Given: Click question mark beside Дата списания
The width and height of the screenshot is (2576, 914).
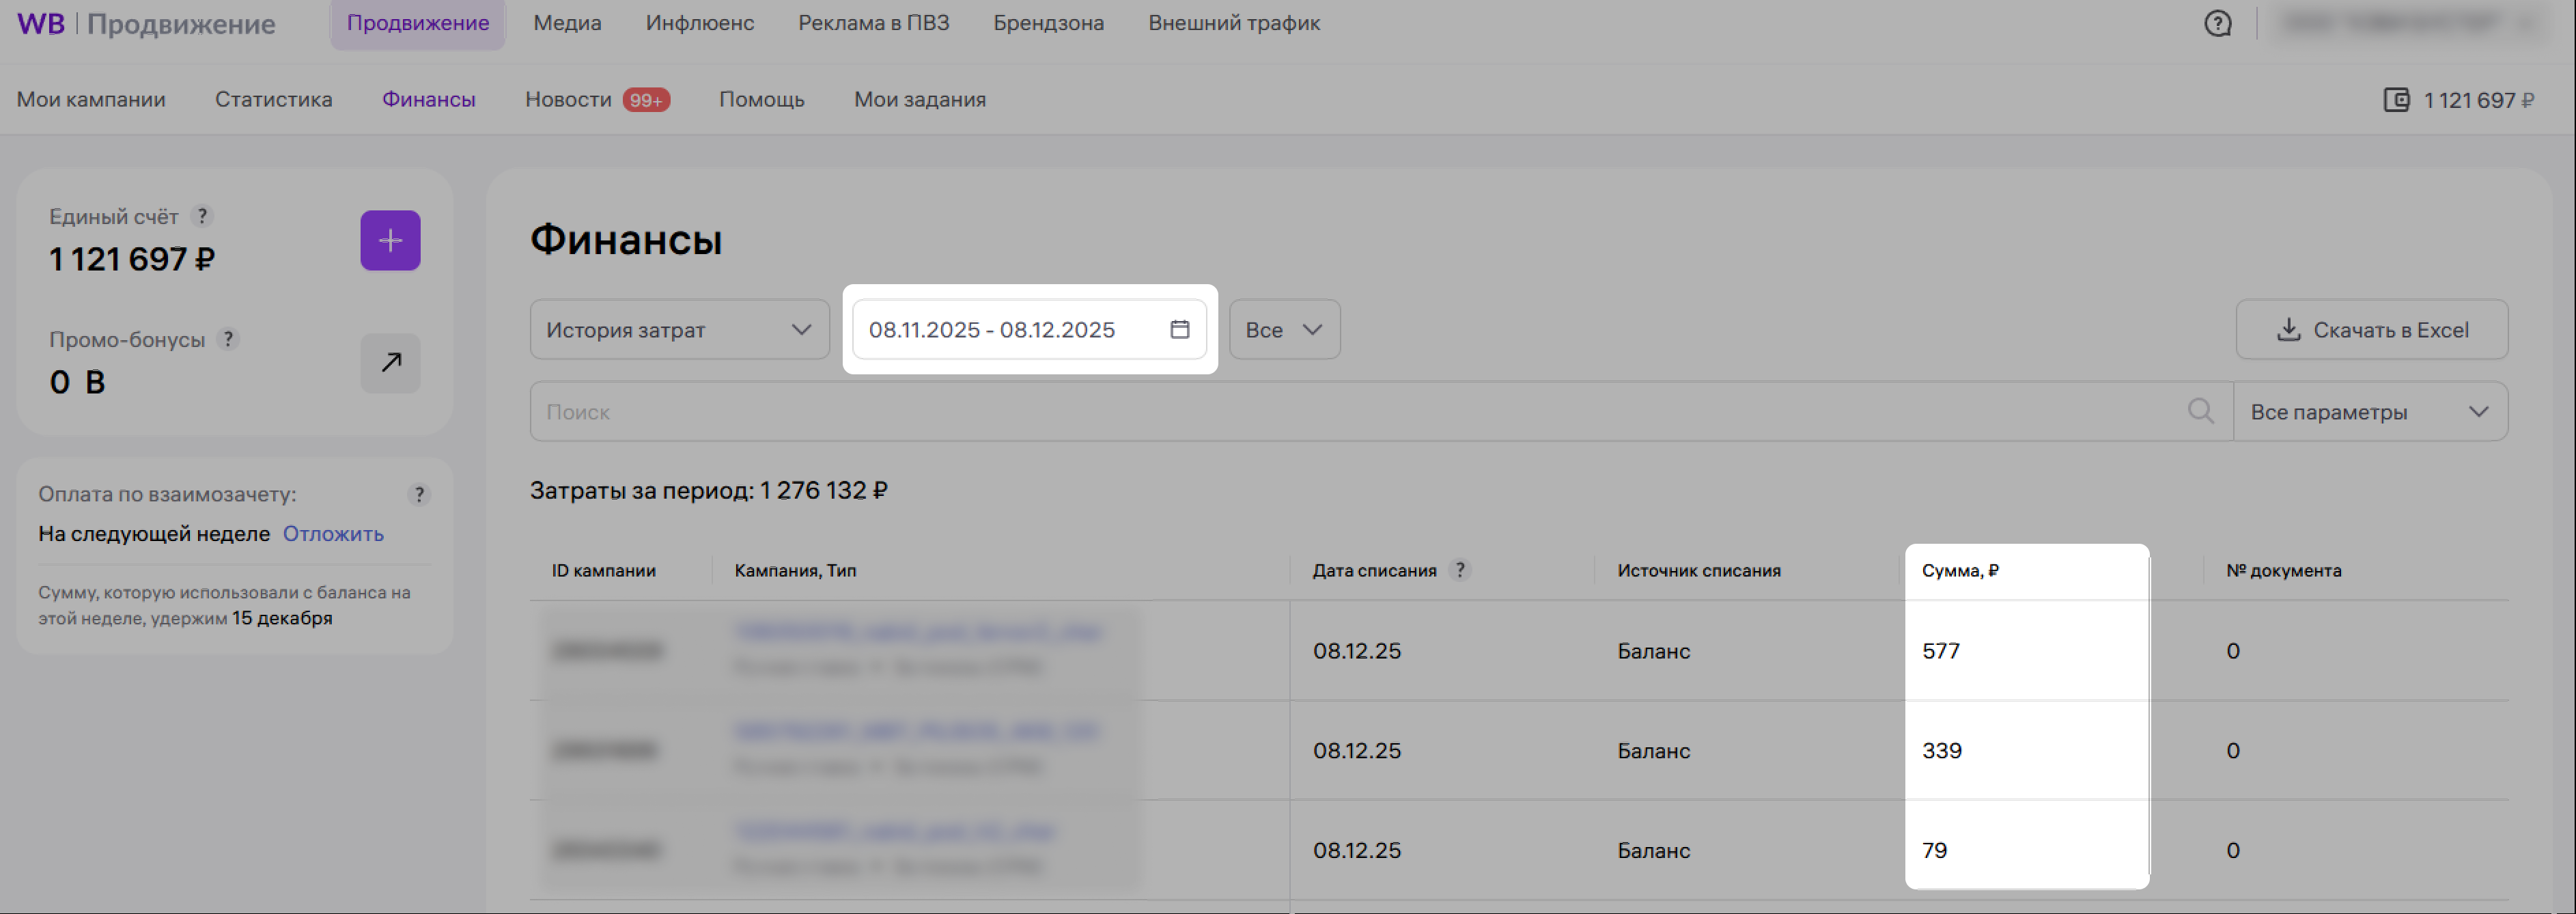Looking at the screenshot, I should (1460, 570).
